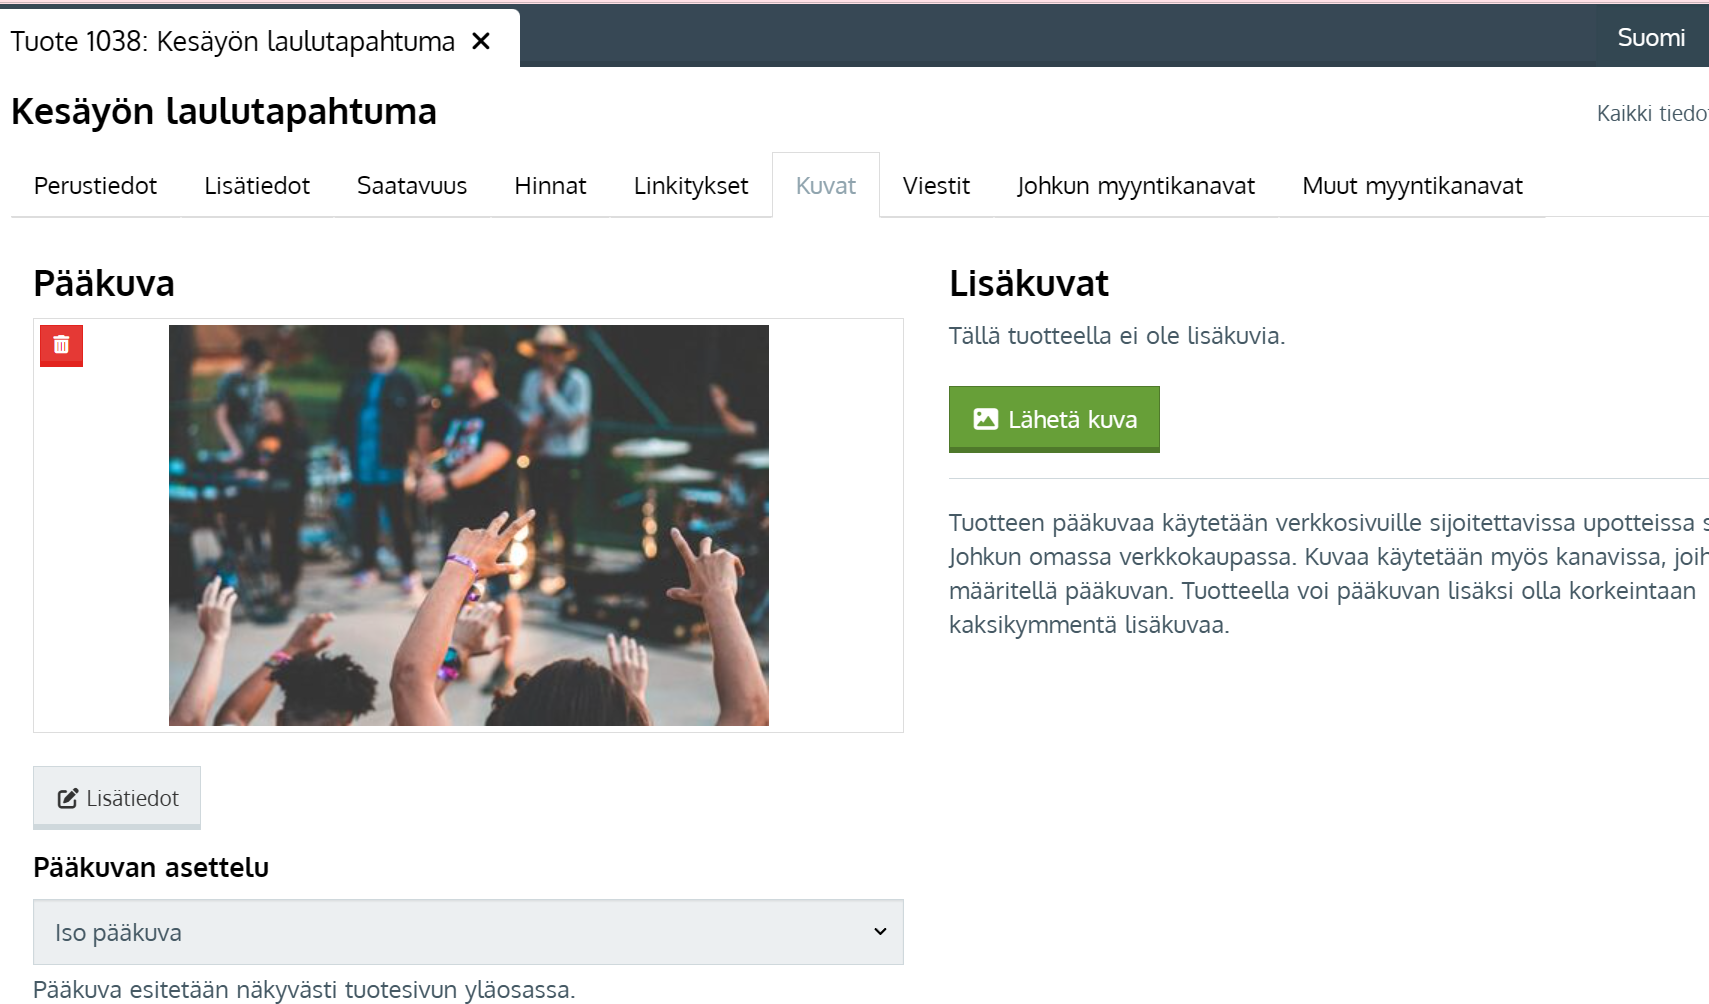Click the Kaikki tiedot link

point(1652,114)
